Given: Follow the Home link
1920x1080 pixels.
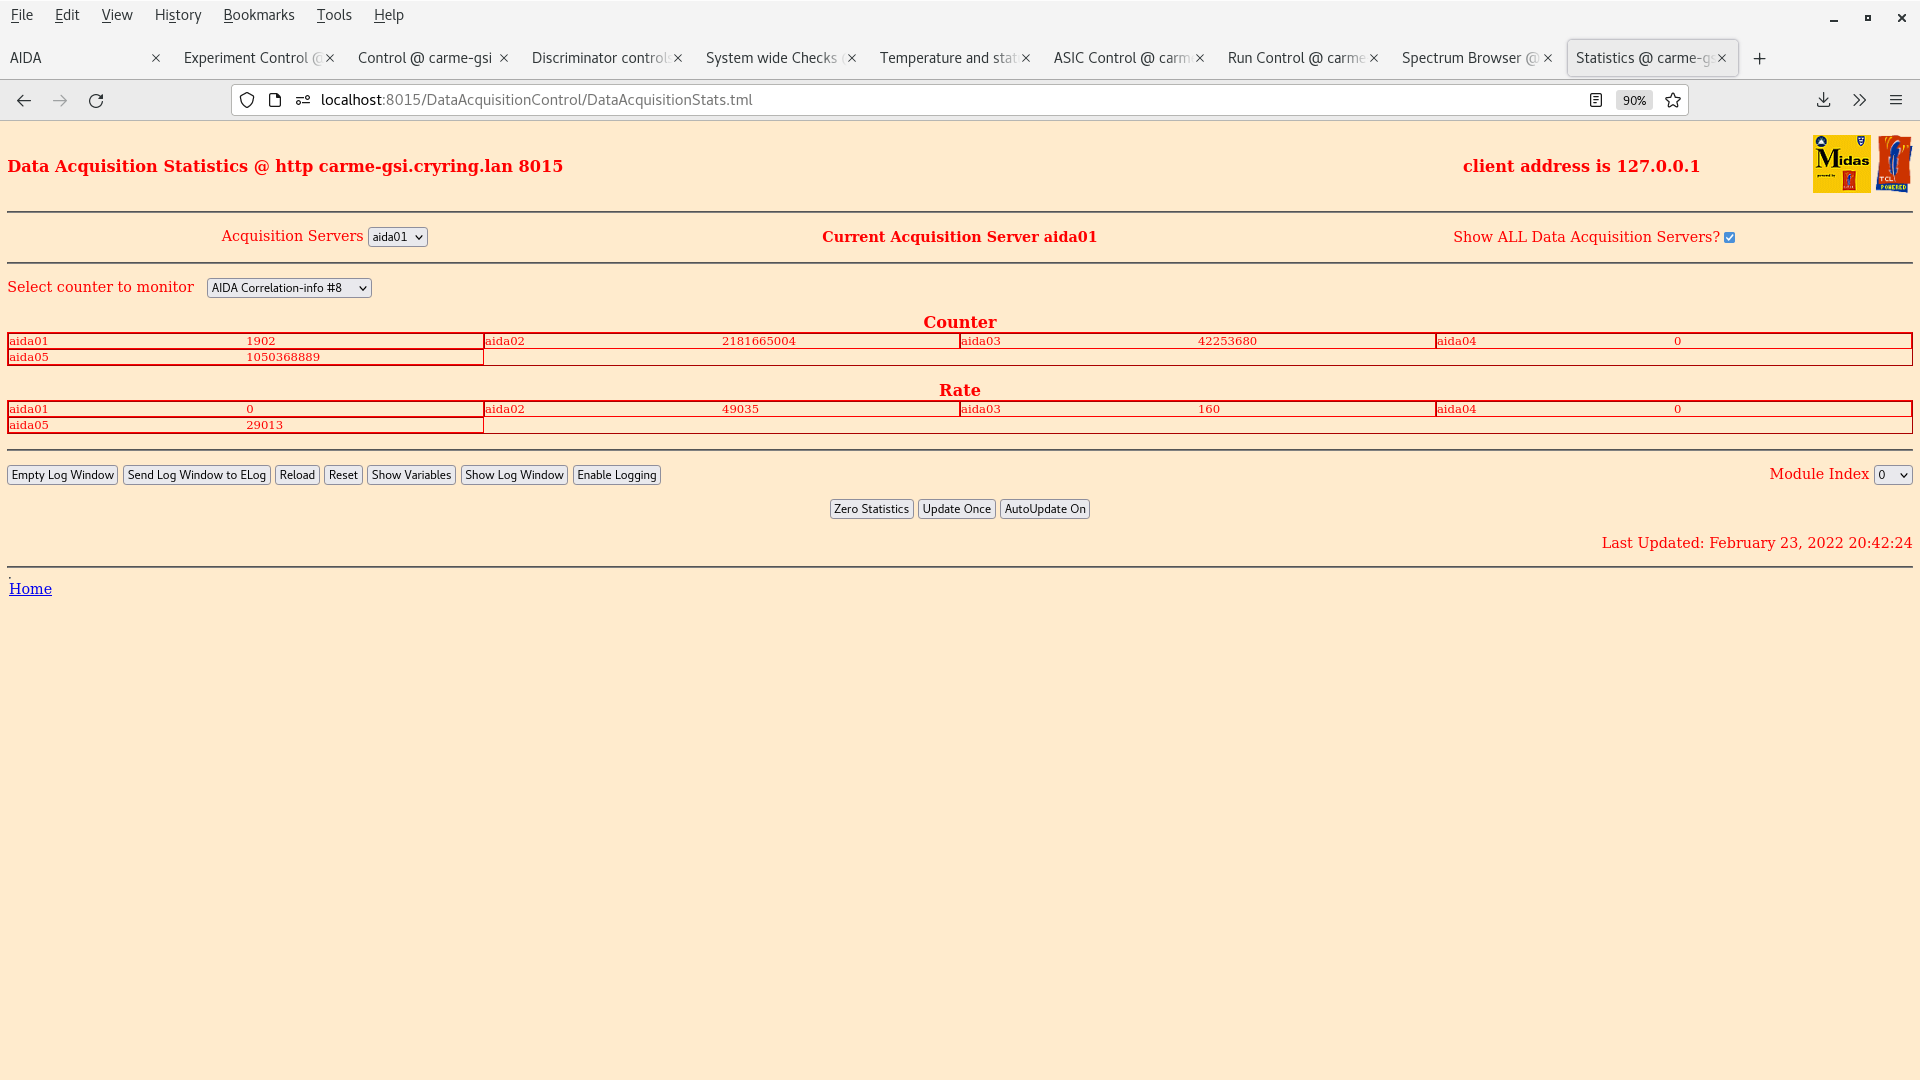Looking at the screenshot, I should pos(30,589).
